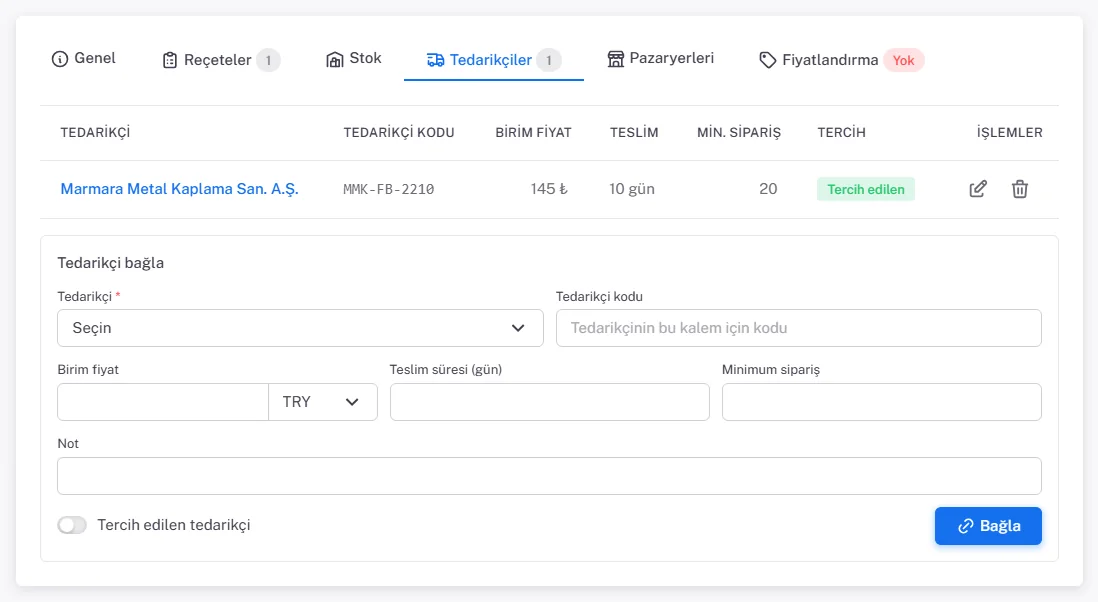Select the supplier code MMK-FB-2210
The height and width of the screenshot is (602, 1098).
389,189
